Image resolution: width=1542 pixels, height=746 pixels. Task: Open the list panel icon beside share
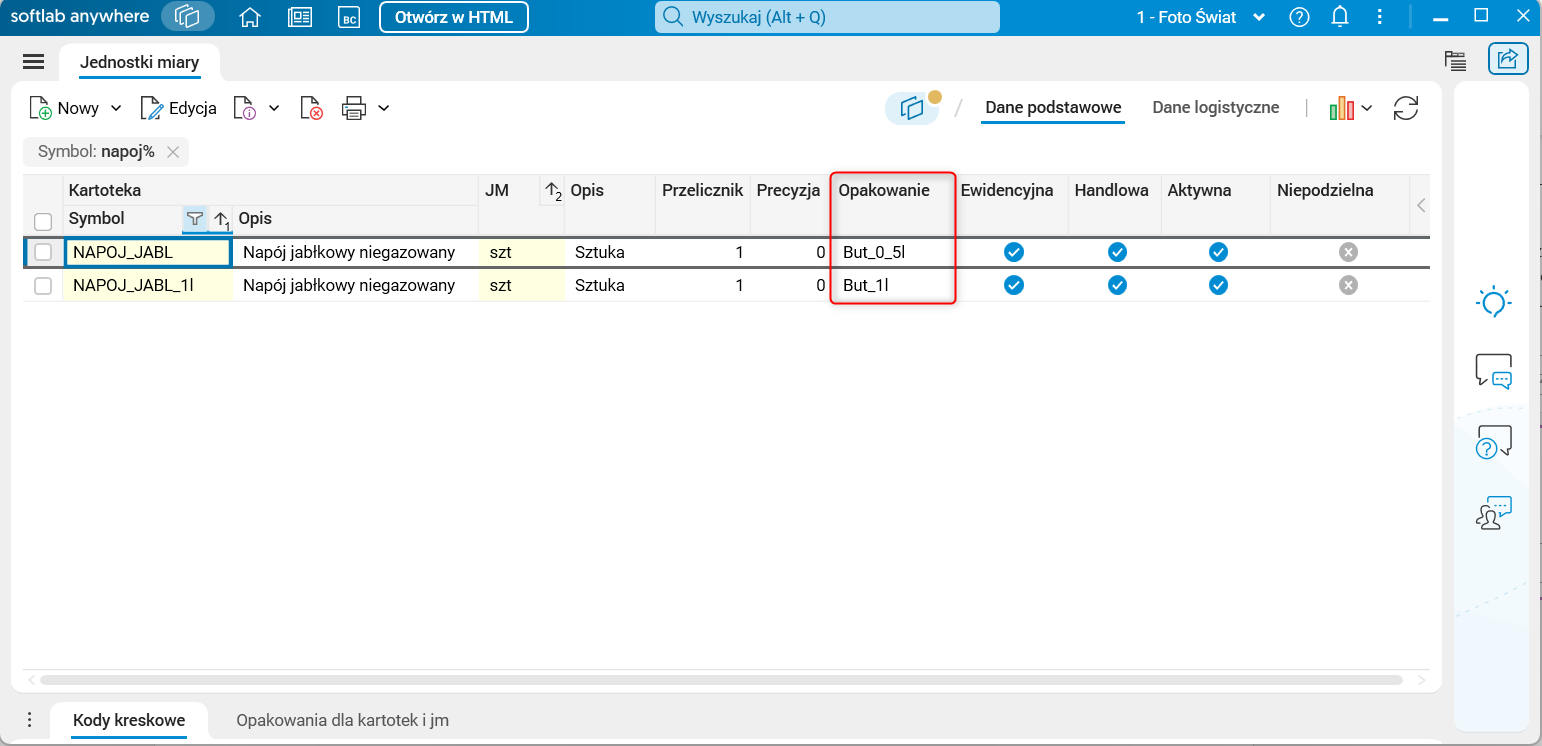1455,60
